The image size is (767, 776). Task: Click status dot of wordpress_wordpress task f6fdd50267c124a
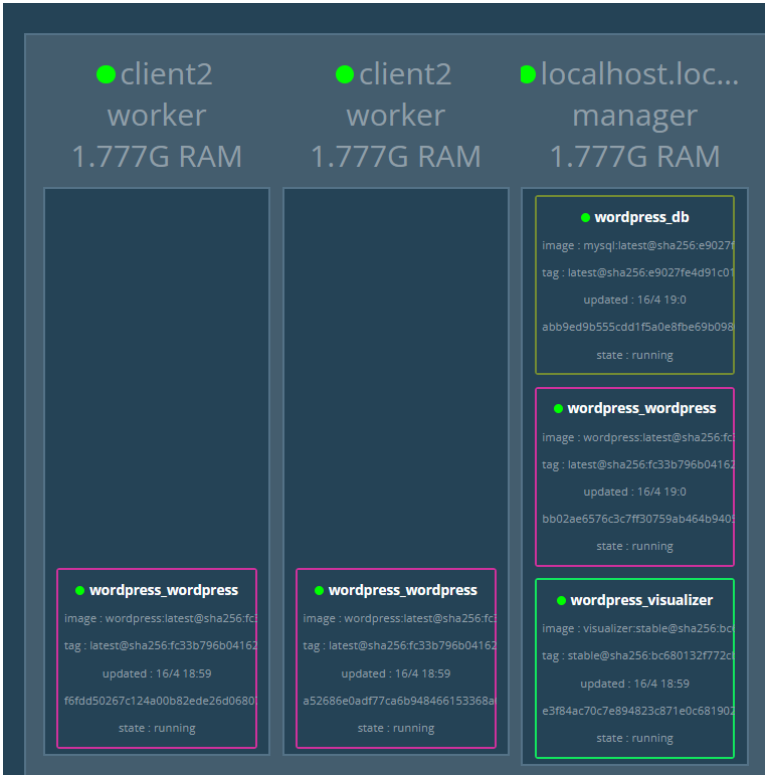click(x=80, y=590)
